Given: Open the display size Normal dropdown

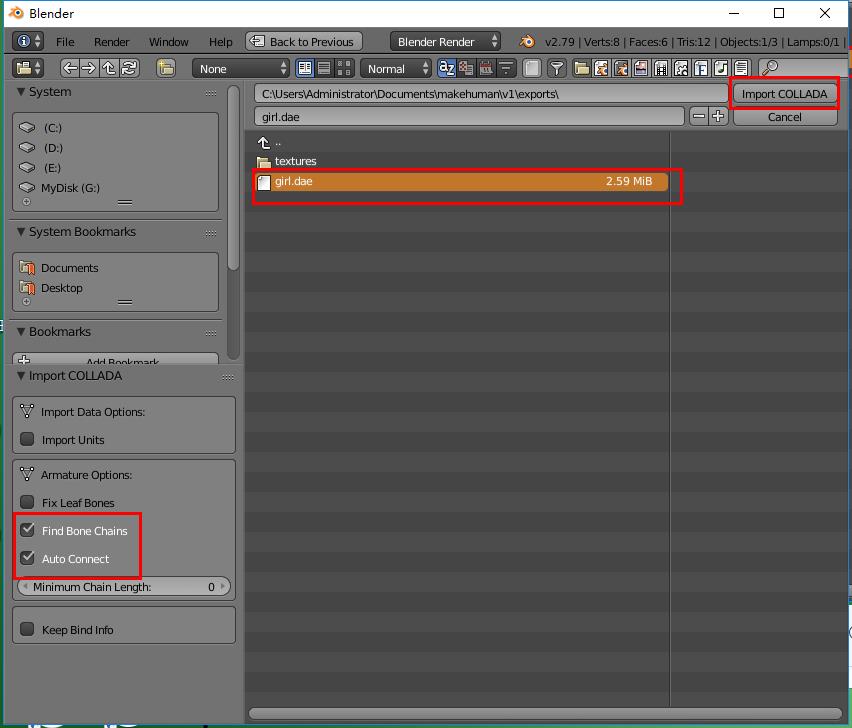Looking at the screenshot, I should [396, 68].
